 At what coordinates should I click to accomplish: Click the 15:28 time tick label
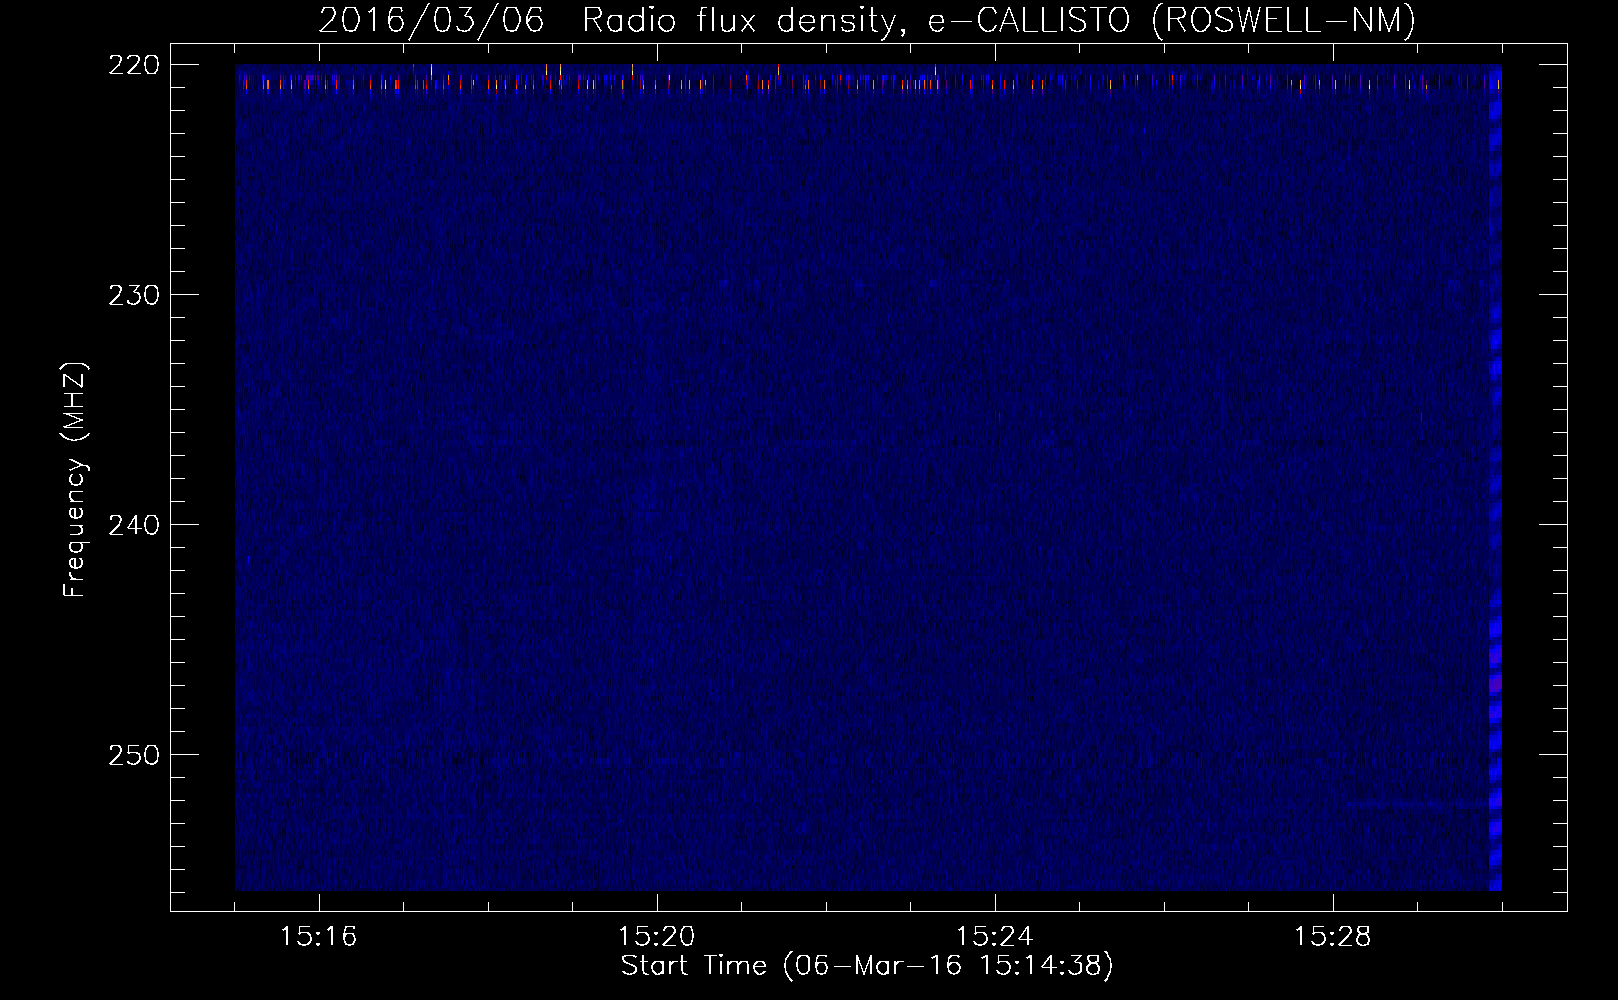(x=1333, y=937)
